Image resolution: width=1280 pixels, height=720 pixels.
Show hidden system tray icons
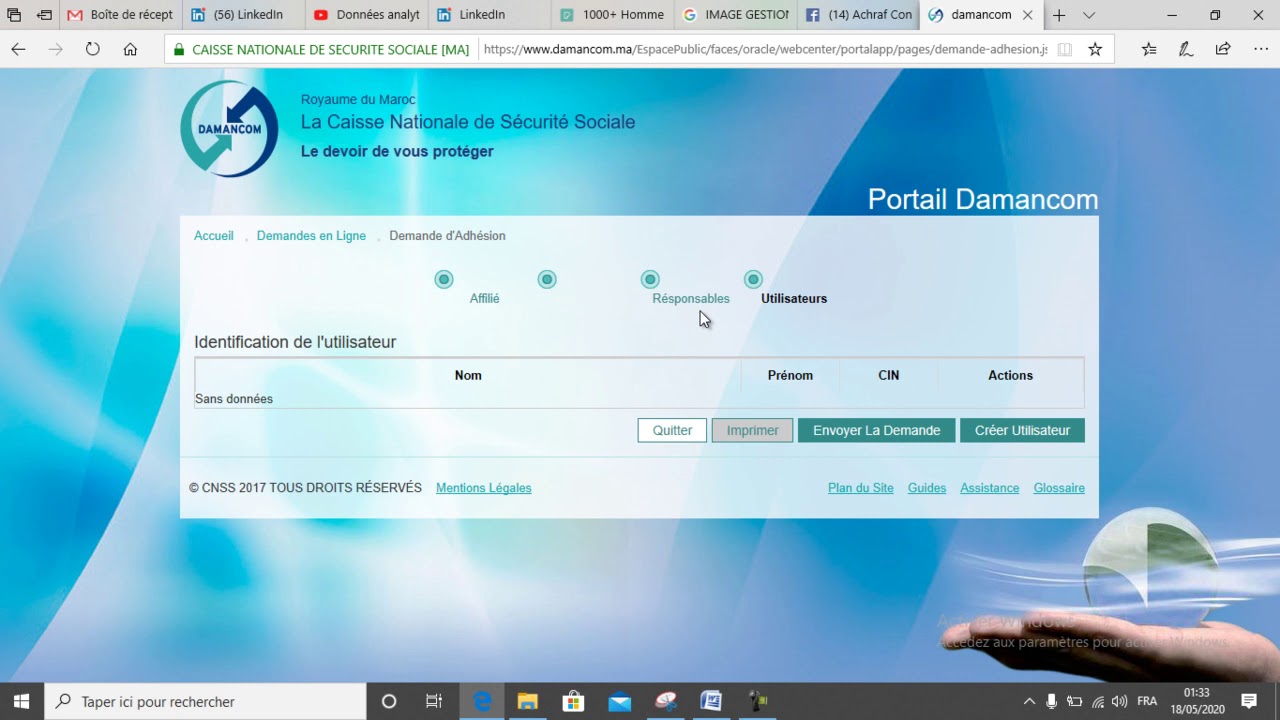tap(1029, 701)
